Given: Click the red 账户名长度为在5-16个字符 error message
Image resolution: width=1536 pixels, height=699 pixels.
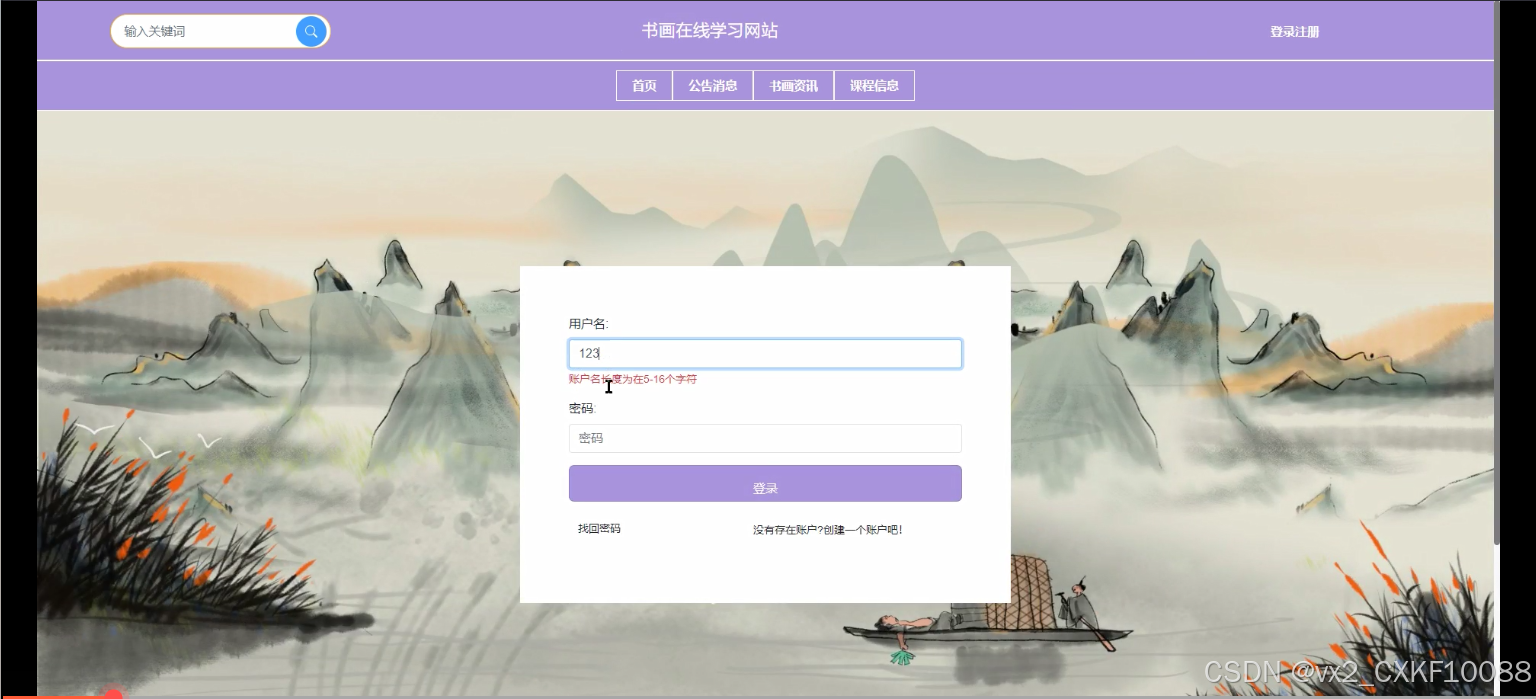Looking at the screenshot, I should (x=633, y=379).
